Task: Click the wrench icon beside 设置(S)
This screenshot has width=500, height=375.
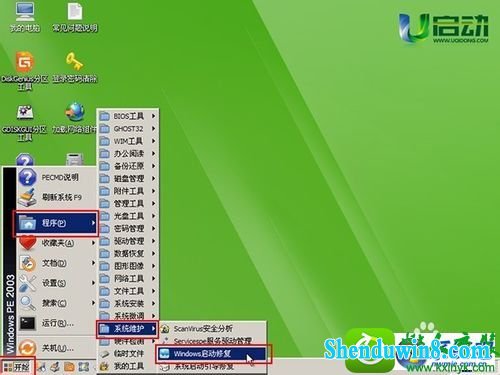Action: click(27, 283)
